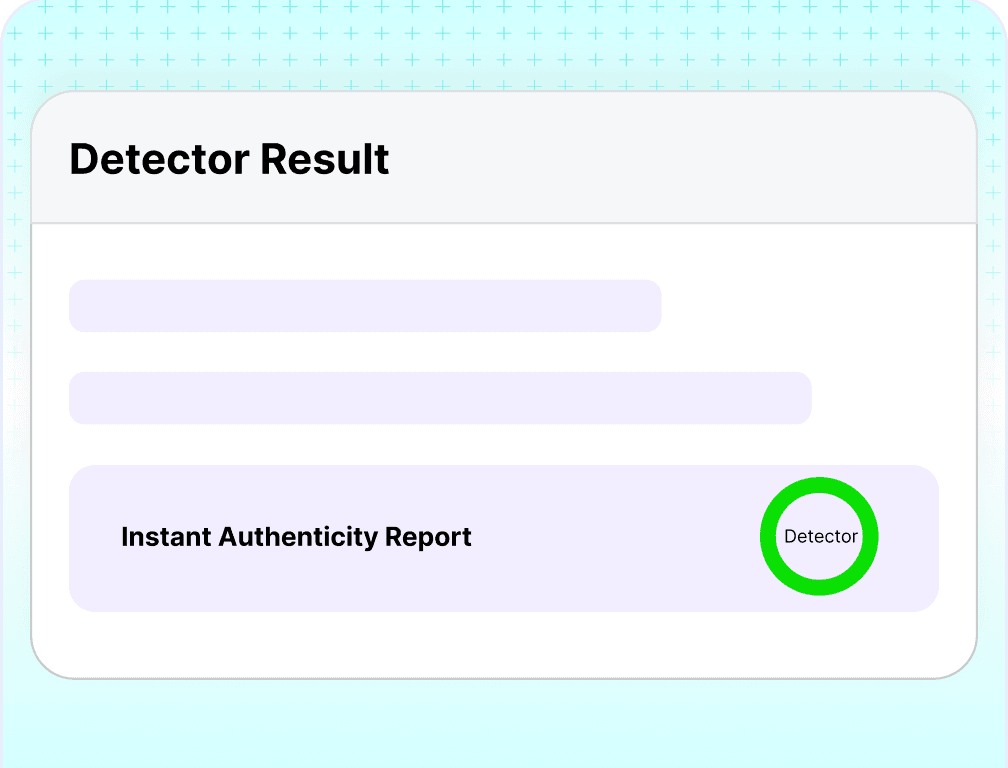Click the word Report in report row
The height and width of the screenshot is (768, 1008).
(428, 538)
